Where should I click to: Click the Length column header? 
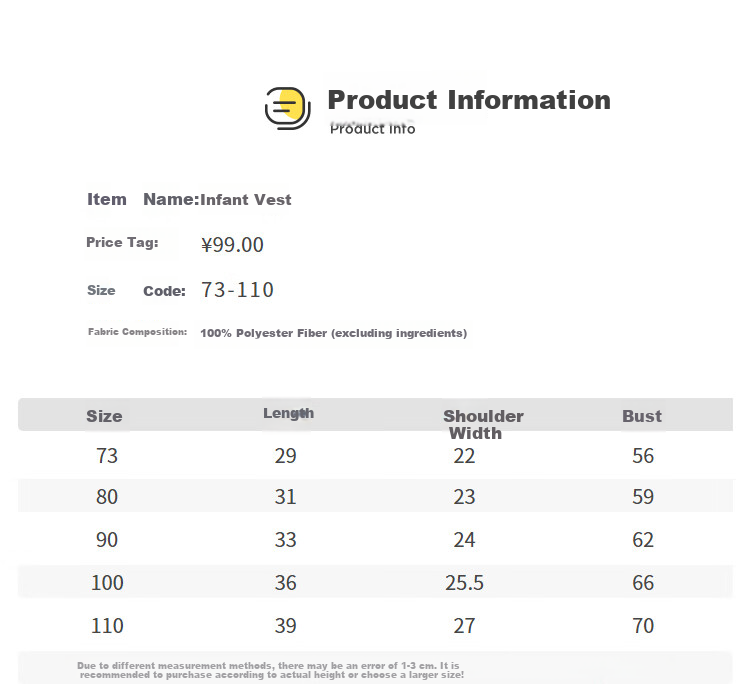pyautogui.click(x=288, y=413)
